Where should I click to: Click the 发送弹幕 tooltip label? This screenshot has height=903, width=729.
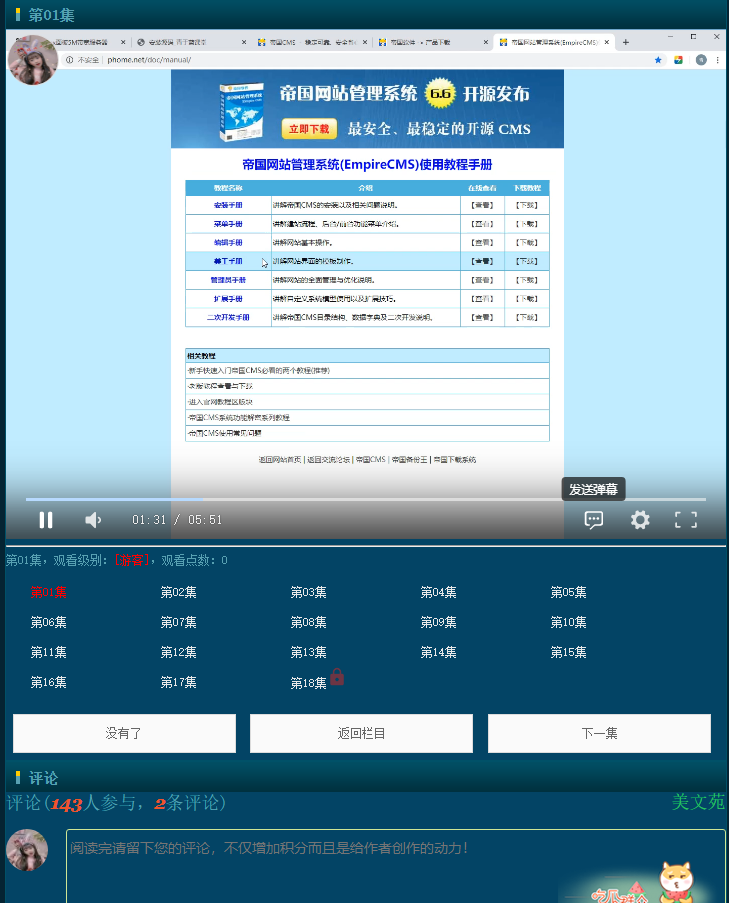point(594,489)
